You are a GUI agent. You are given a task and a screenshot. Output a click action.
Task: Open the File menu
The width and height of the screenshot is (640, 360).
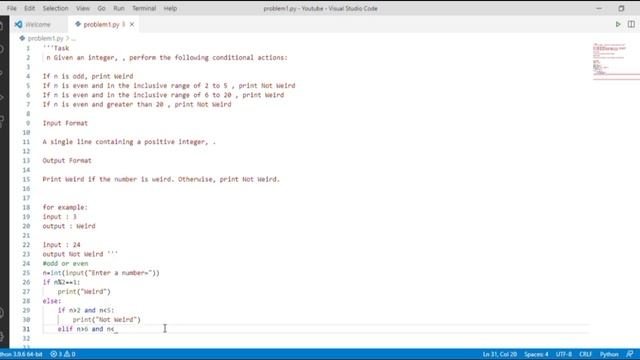pyautogui.click(x=11, y=8)
